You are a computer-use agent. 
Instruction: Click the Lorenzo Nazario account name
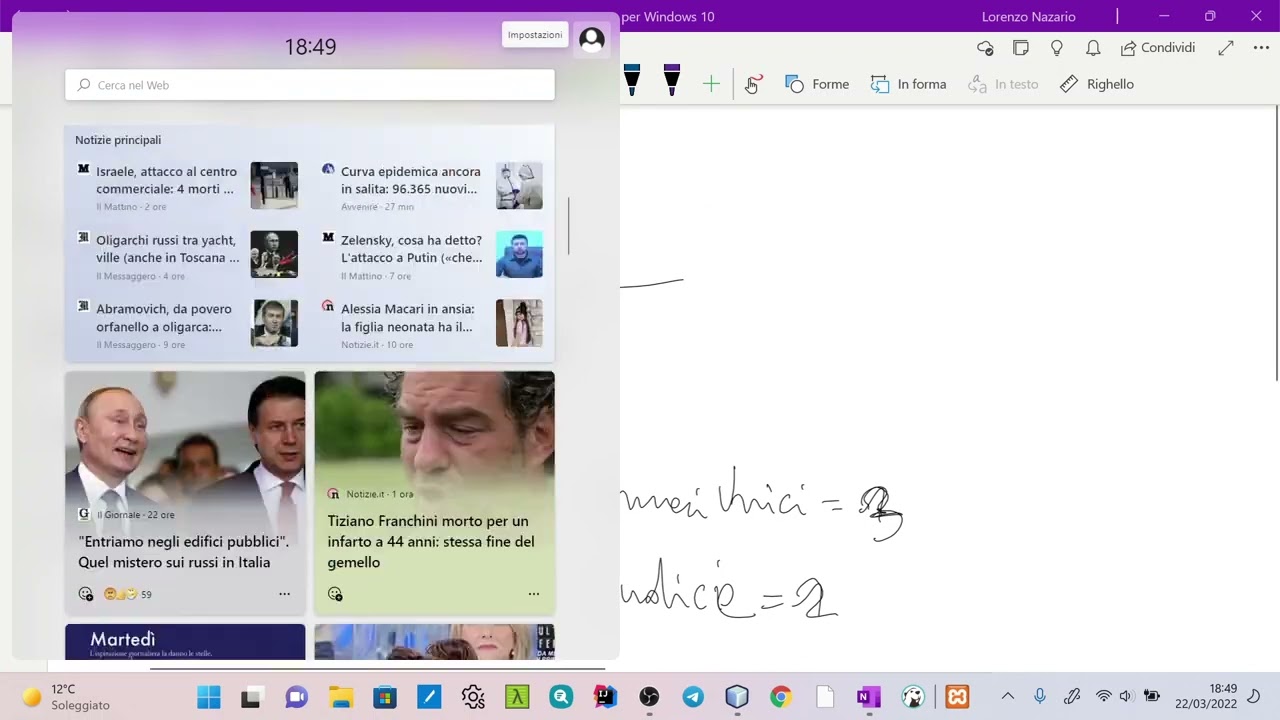pyautogui.click(x=1028, y=17)
